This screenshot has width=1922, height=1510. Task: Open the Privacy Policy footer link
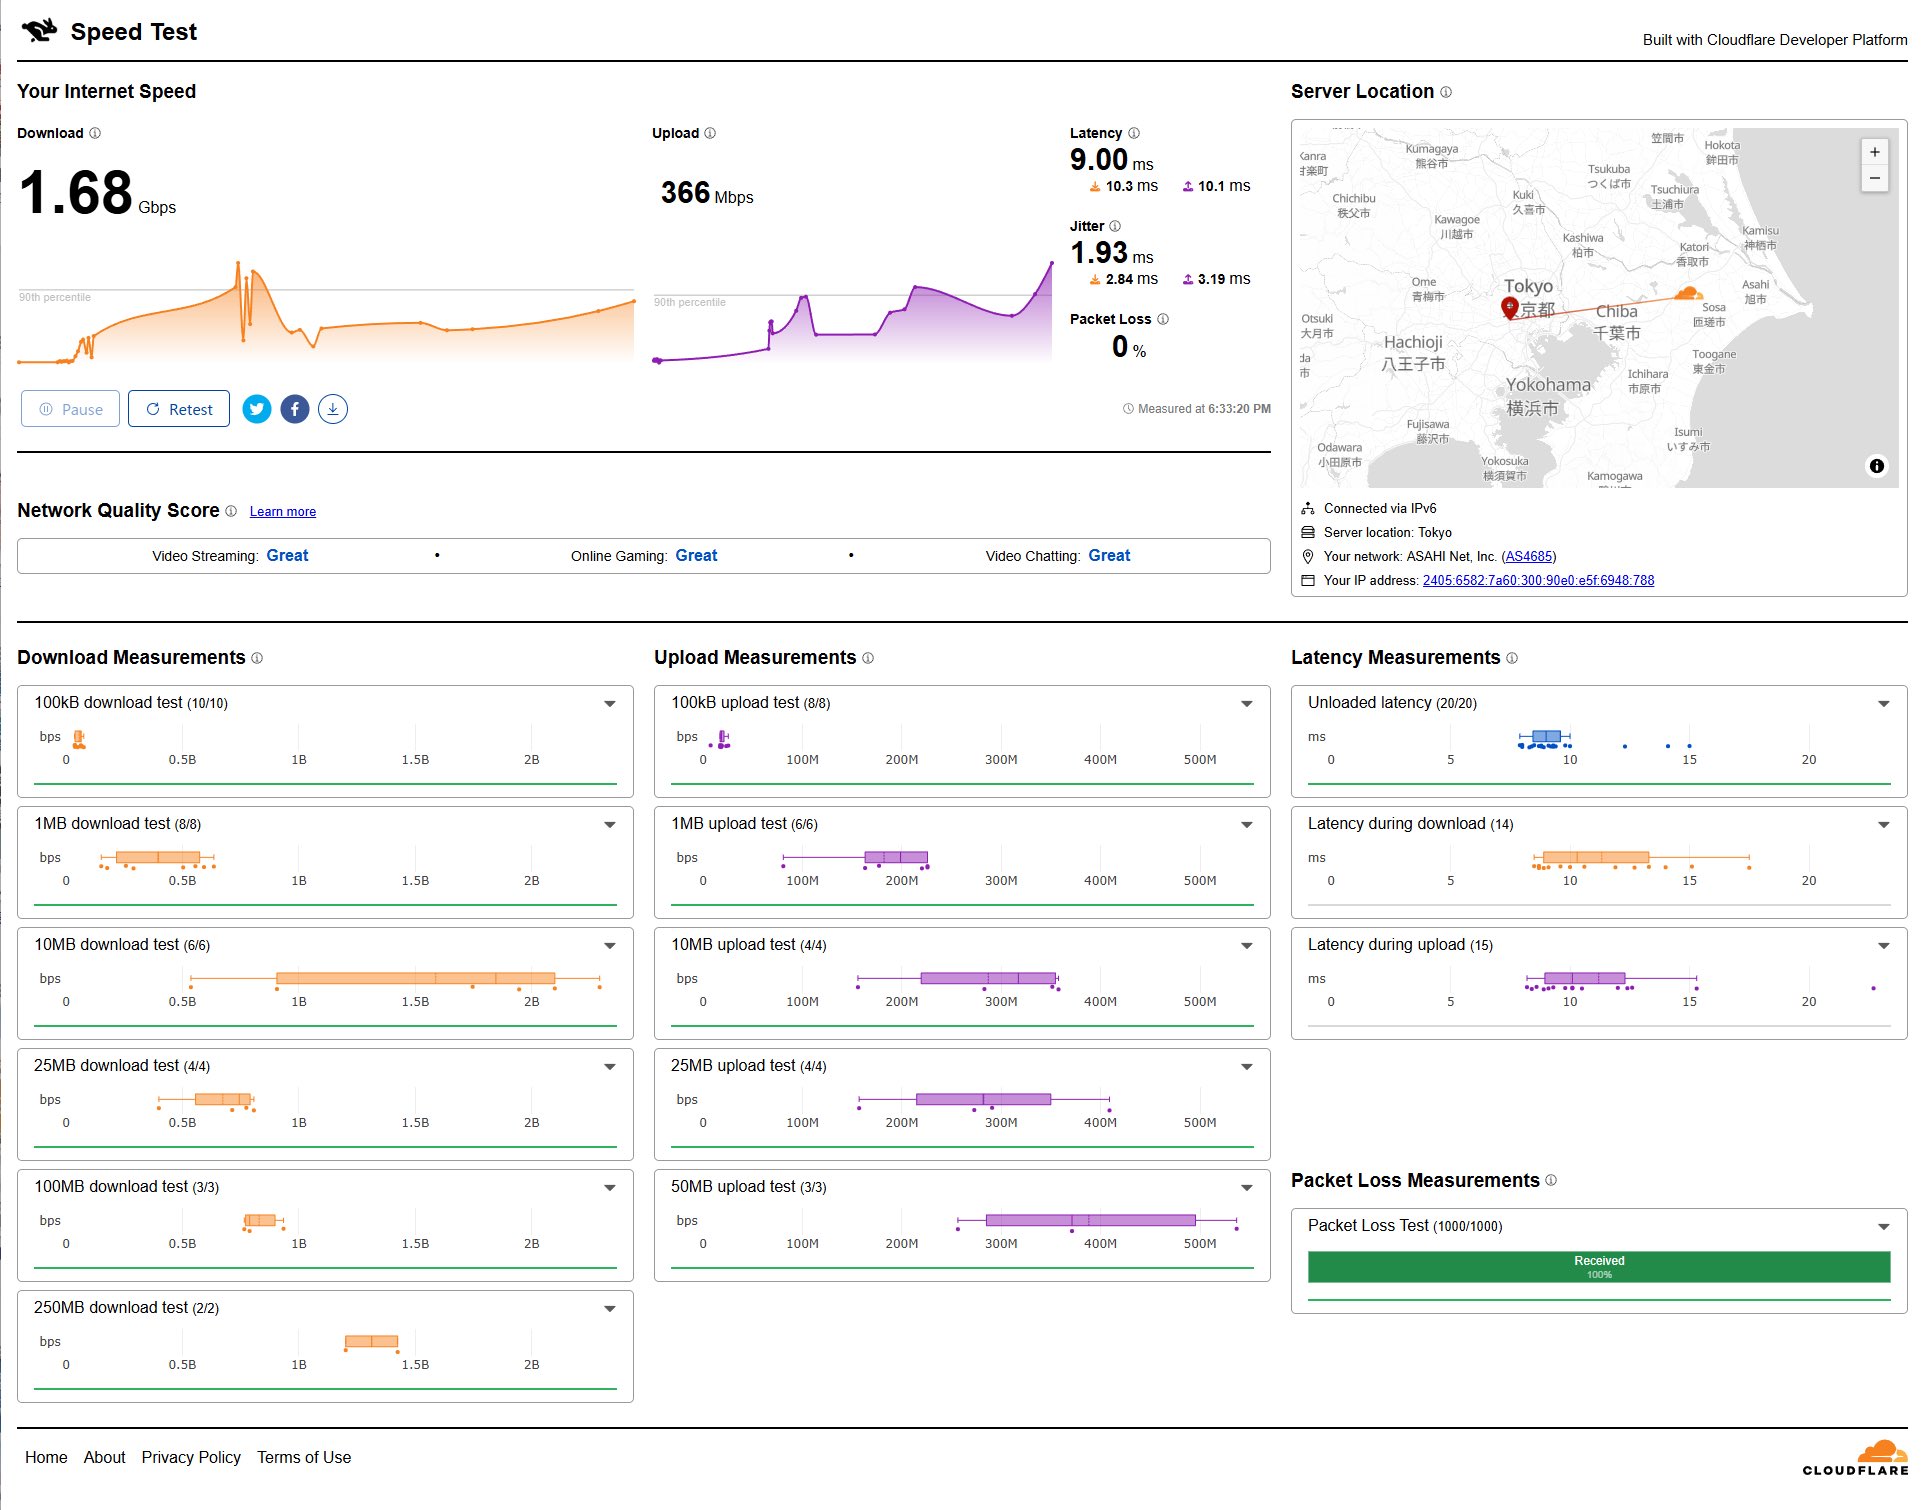(x=191, y=1457)
